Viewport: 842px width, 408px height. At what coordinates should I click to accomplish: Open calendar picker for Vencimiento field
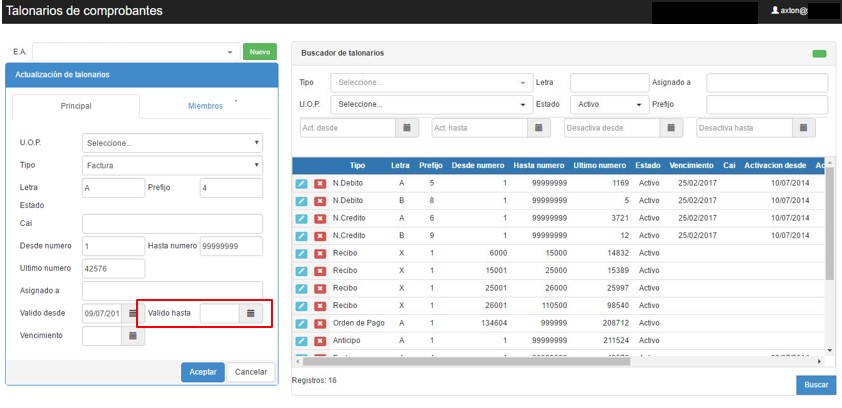pyautogui.click(x=132, y=337)
